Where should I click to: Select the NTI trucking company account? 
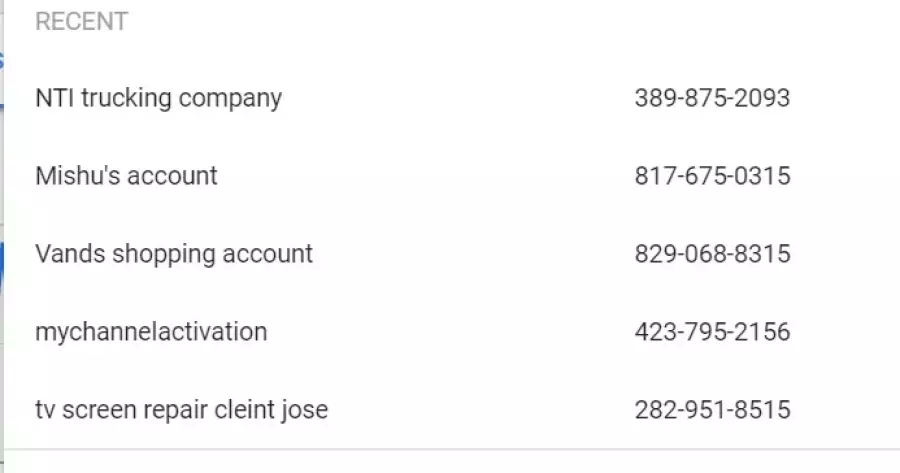pos(158,98)
